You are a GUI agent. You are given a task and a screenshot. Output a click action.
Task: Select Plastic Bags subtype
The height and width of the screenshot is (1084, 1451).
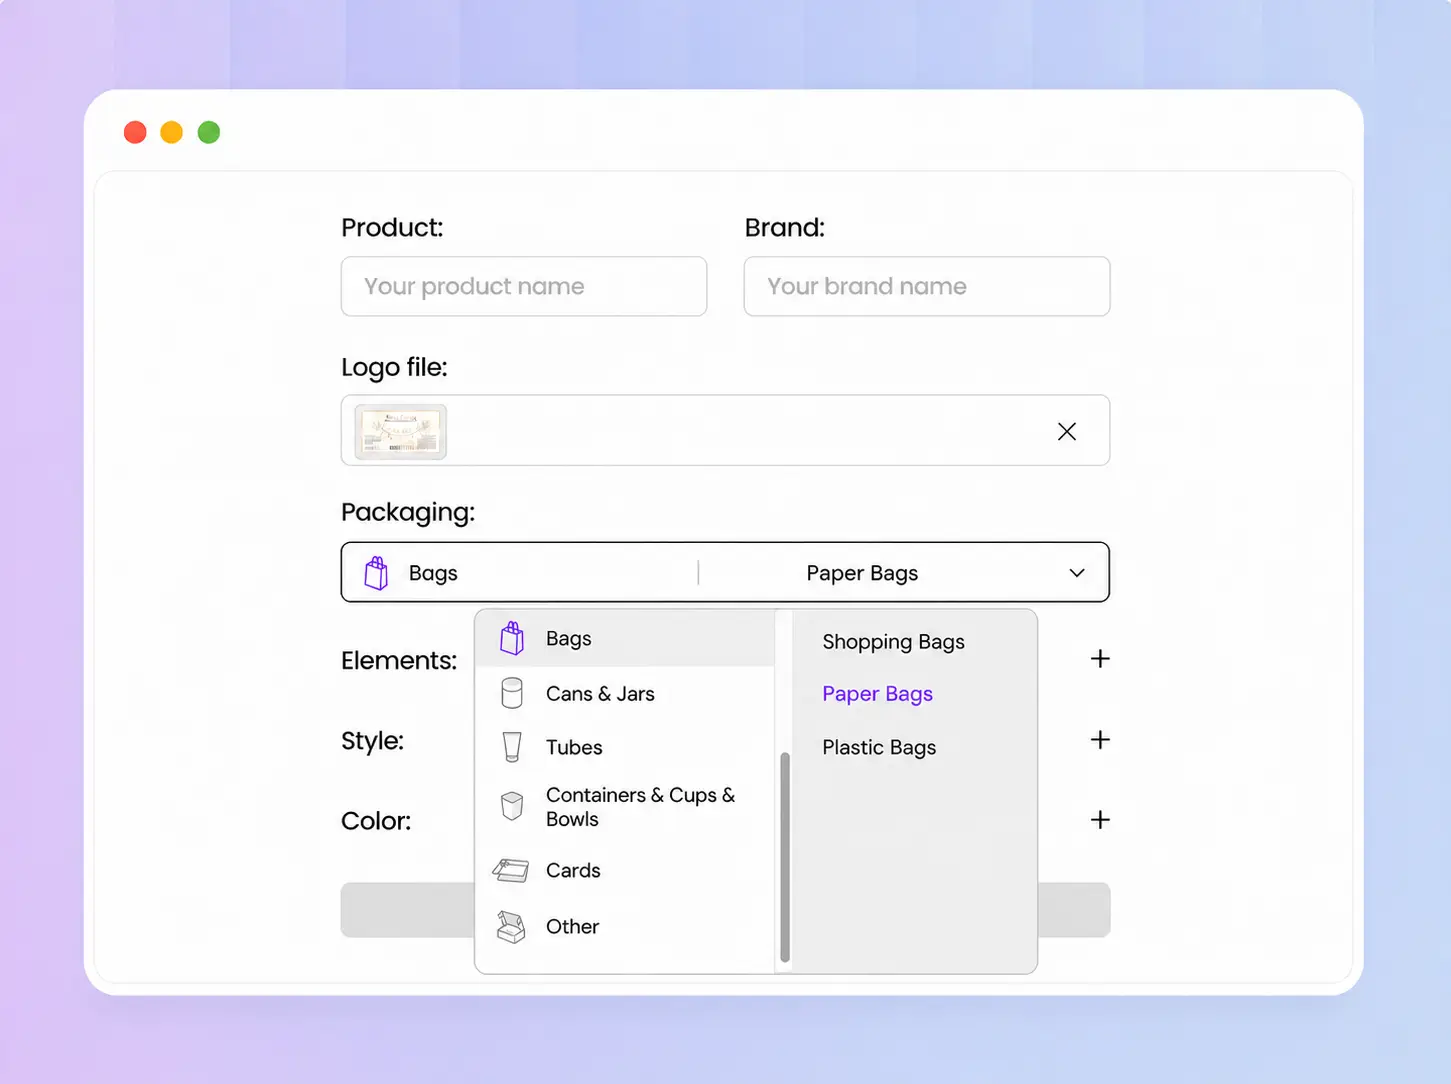pyautogui.click(x=880, y=748)
